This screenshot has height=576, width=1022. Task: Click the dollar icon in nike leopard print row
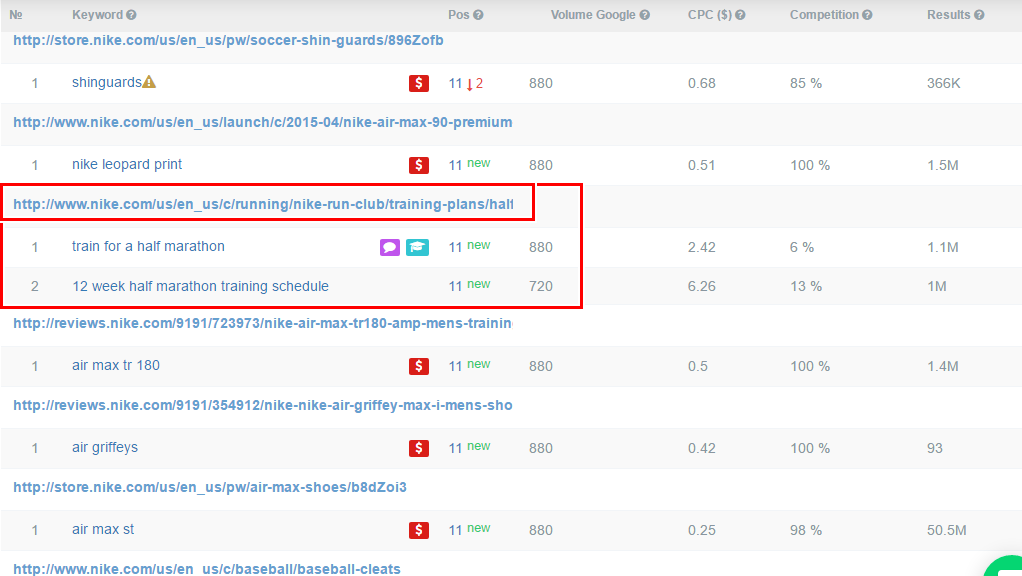(x=418, y=166)
